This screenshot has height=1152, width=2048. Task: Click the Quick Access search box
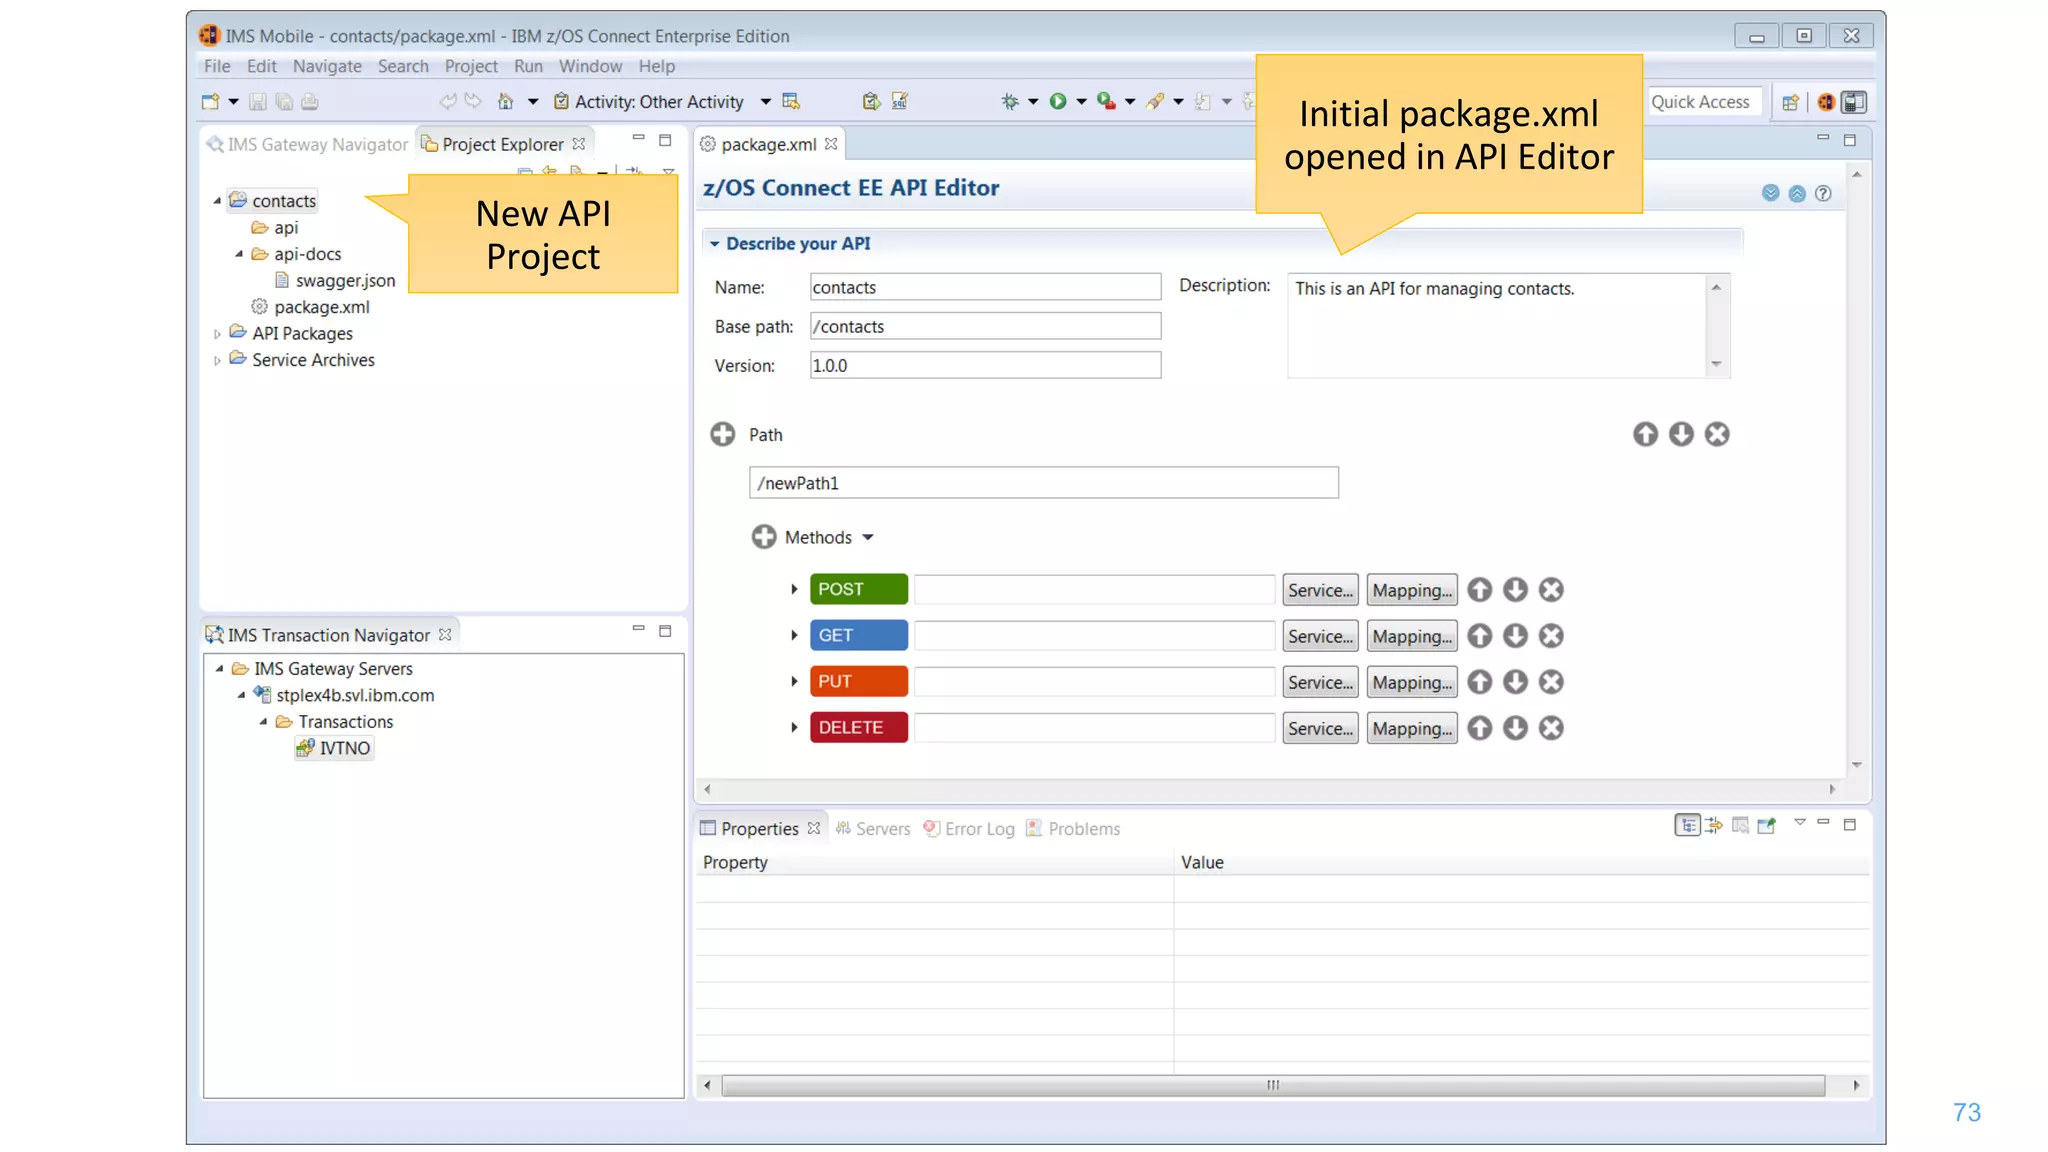point(1703,102)
